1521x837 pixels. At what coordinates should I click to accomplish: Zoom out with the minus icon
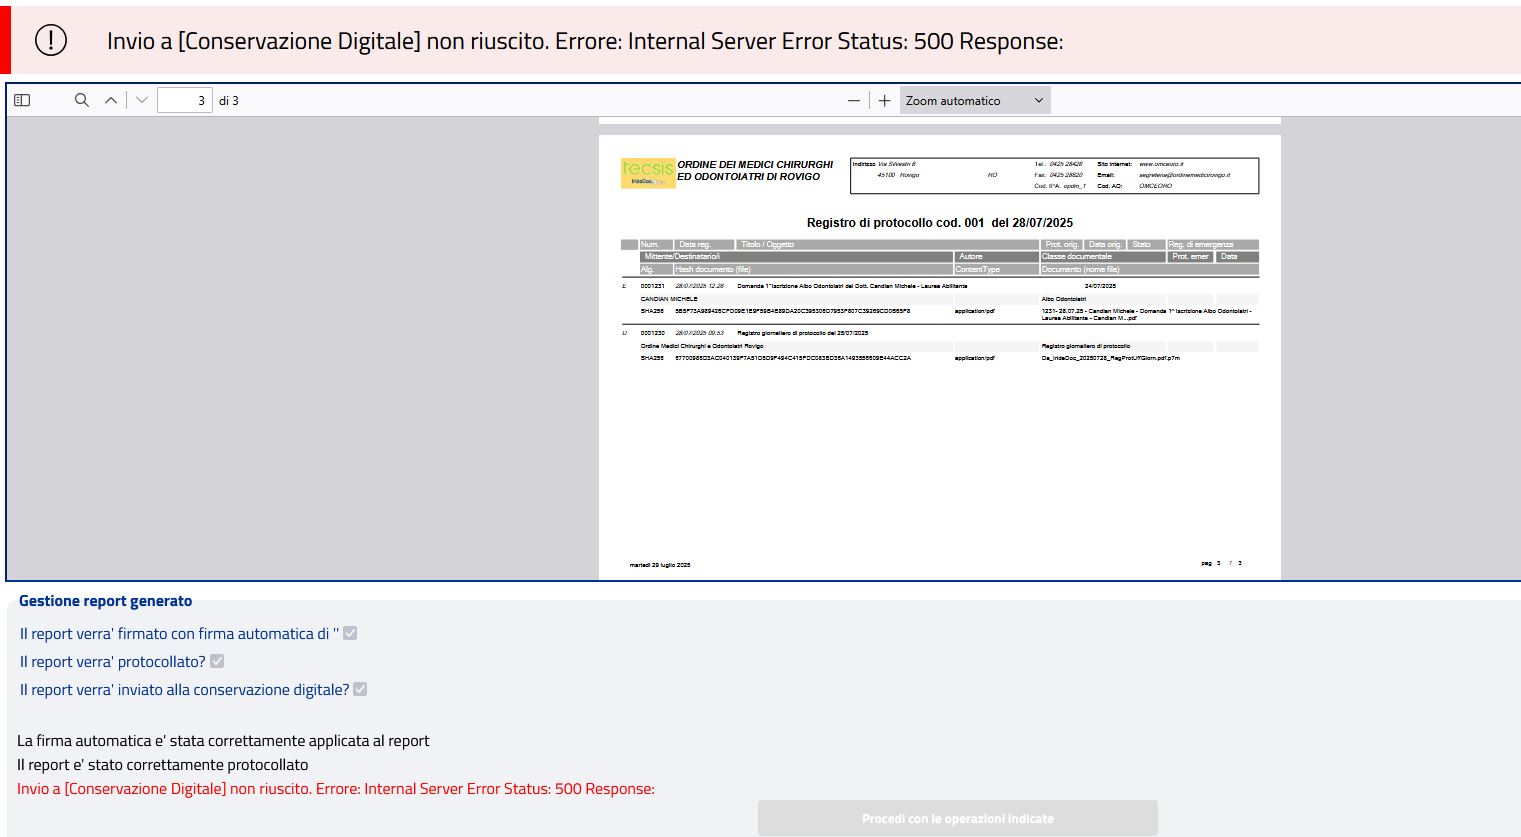(x=853, y=100)
